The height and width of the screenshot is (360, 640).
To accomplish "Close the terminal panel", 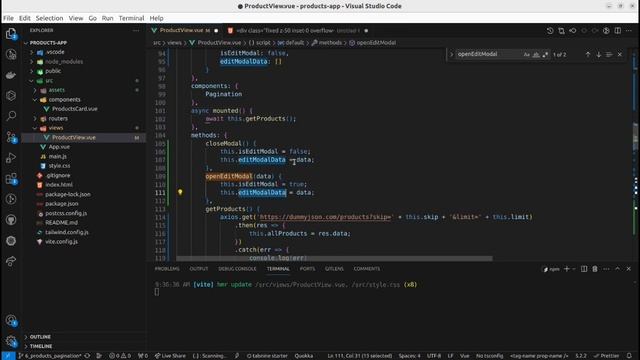I will coord(629,269).
